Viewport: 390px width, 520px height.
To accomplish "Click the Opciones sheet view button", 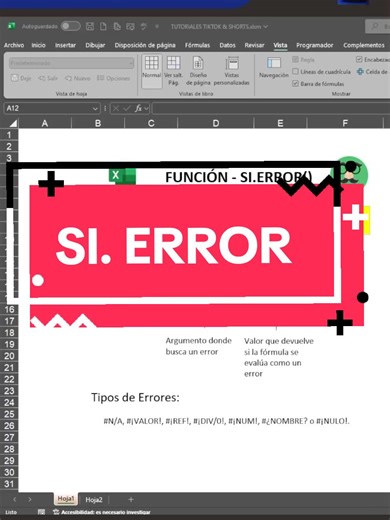I will pos(113,78).
